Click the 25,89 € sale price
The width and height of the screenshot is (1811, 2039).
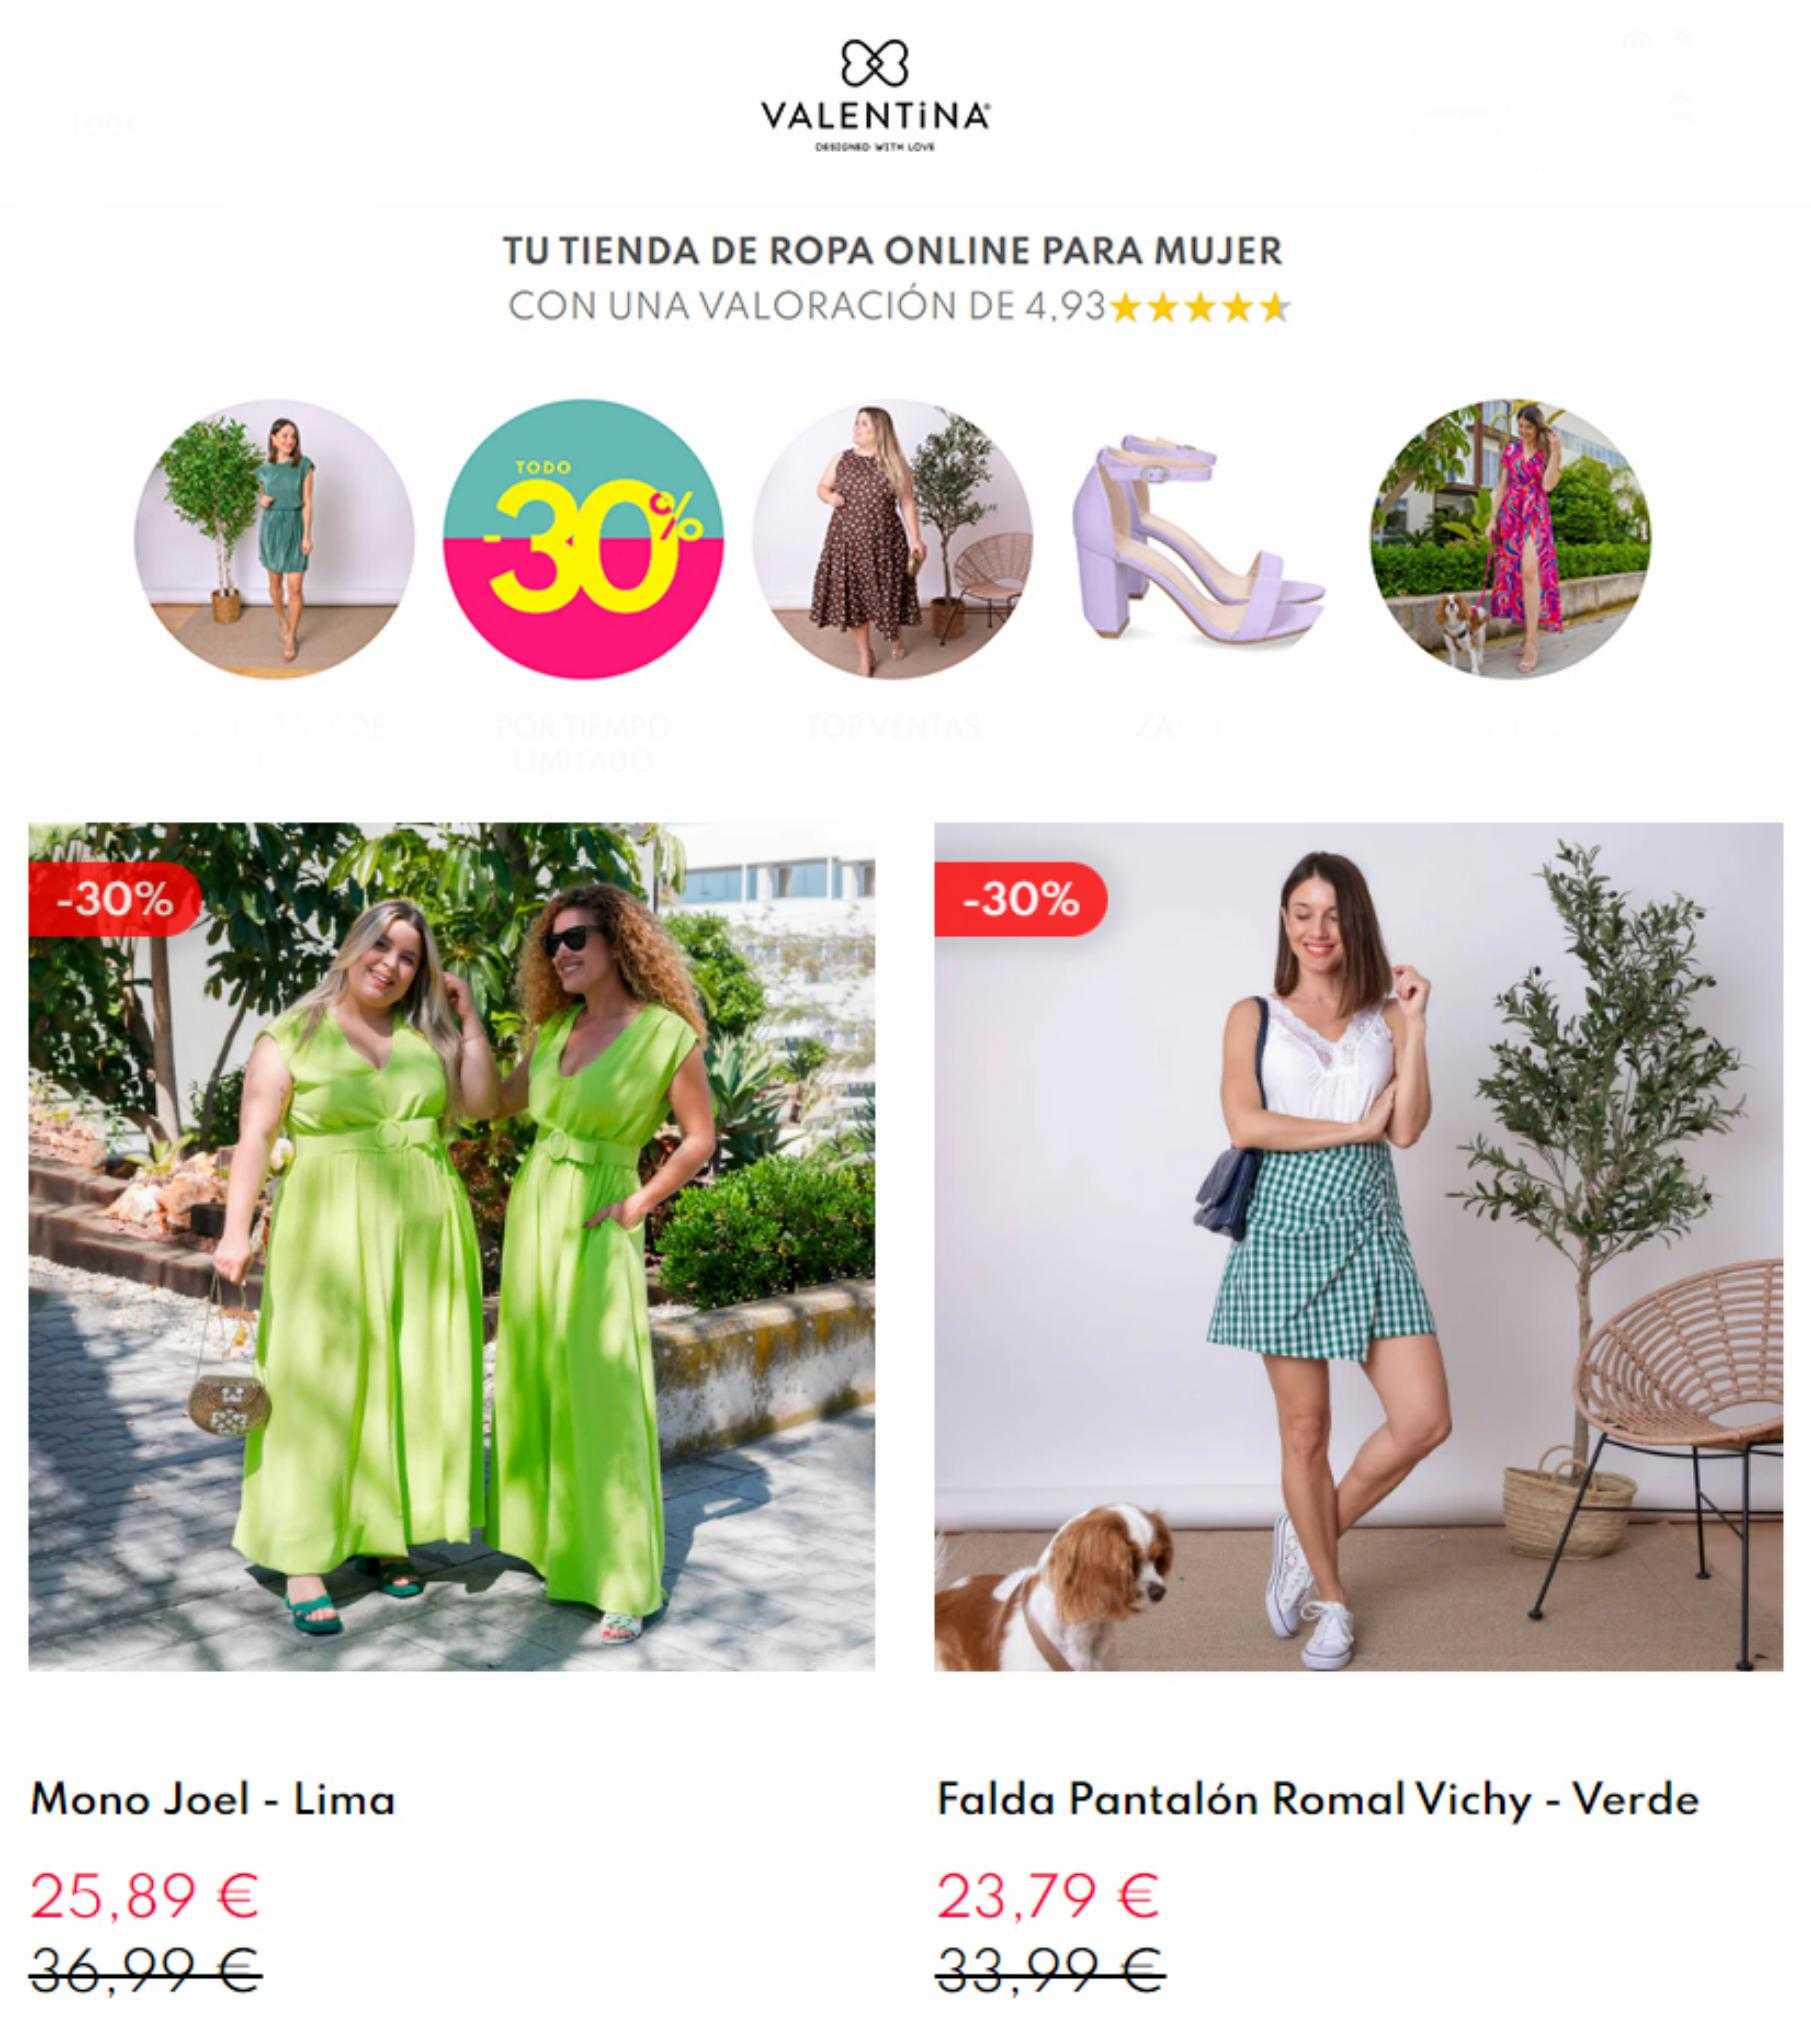(x=145, y=1895)
